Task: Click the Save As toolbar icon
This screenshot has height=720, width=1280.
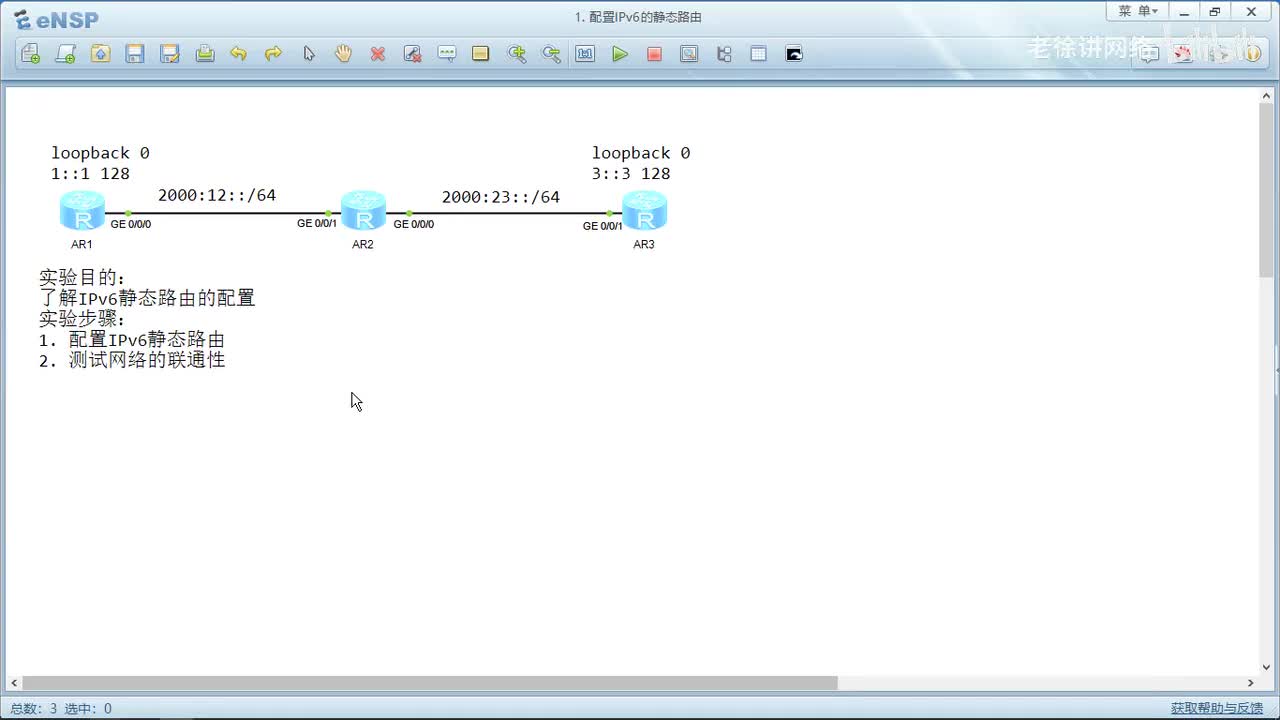Action: pos(170,54)
